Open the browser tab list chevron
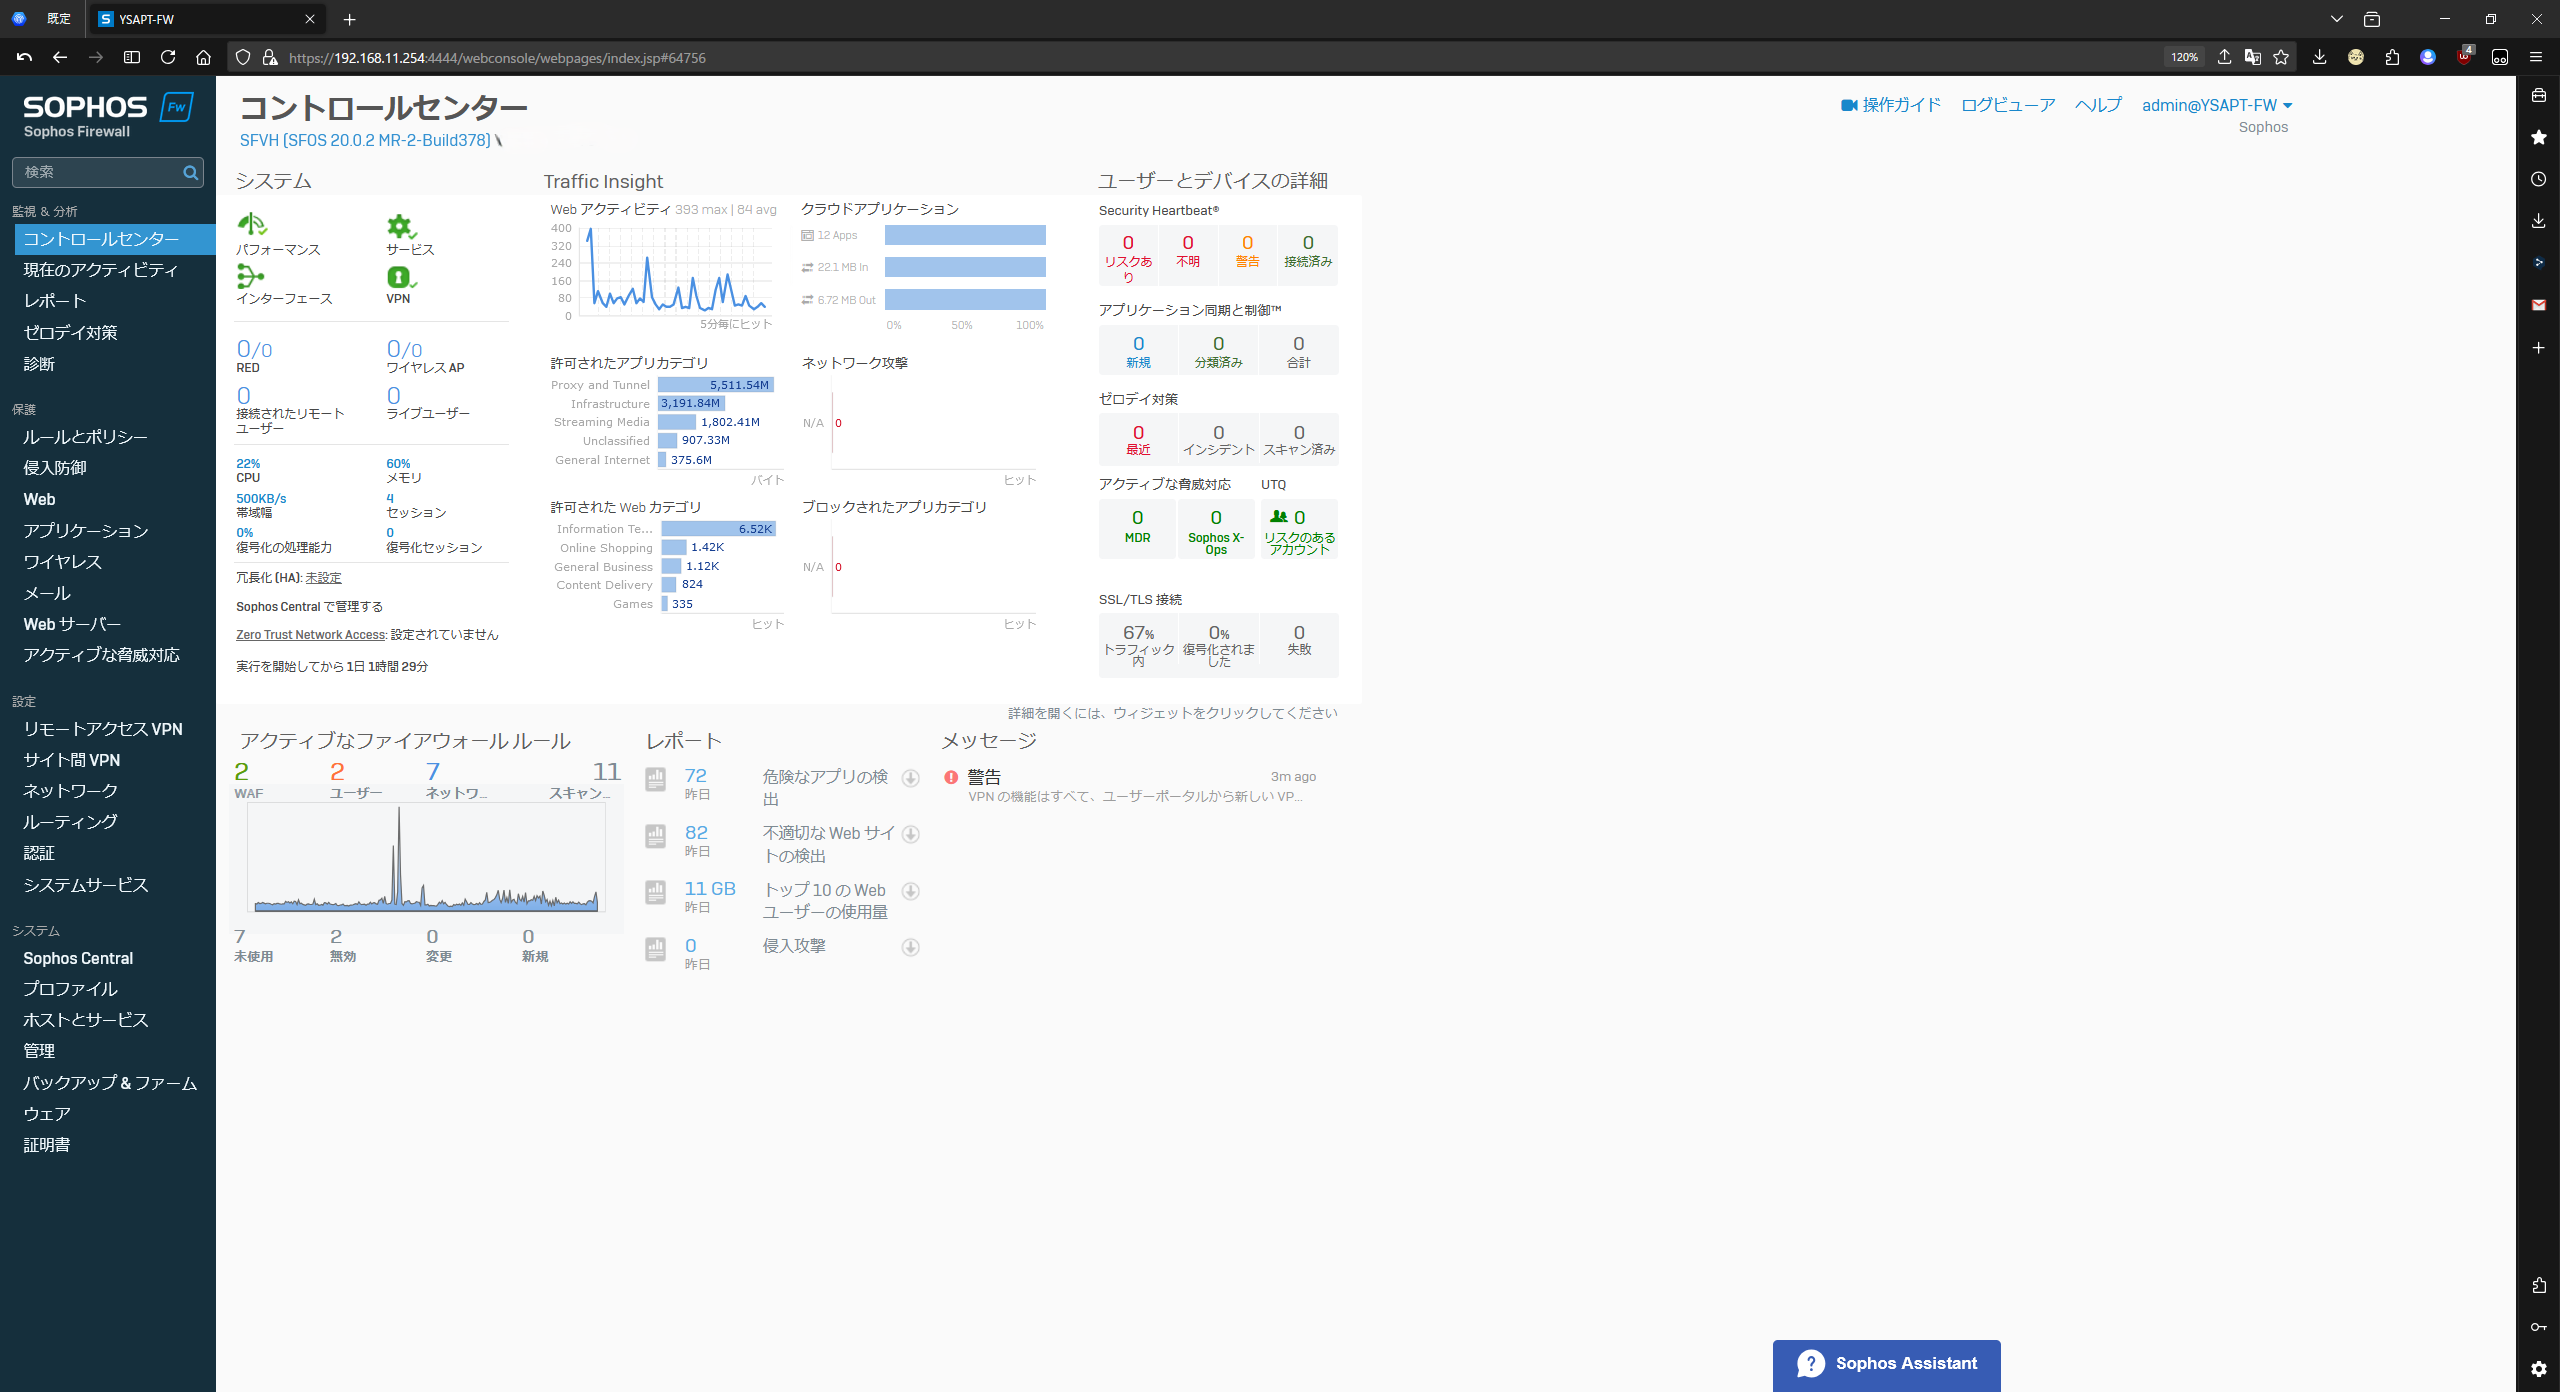The image size is (2560, 1392). coord(2336,19)
